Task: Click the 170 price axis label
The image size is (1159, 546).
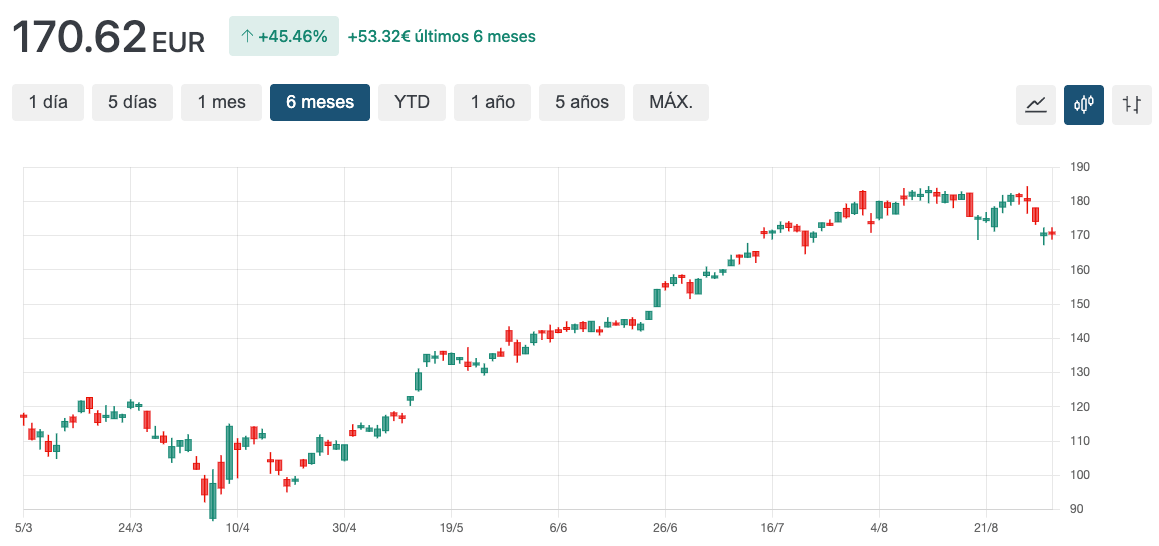Action: [1080, 236]
